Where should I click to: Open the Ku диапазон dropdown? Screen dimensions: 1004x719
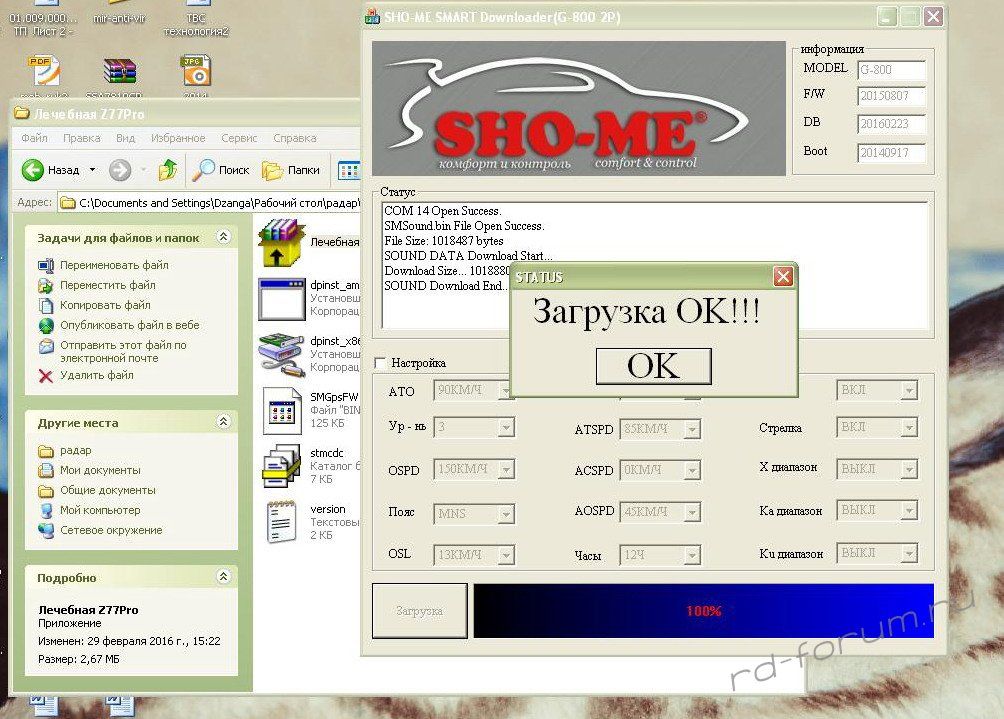[x=909, y=553]
